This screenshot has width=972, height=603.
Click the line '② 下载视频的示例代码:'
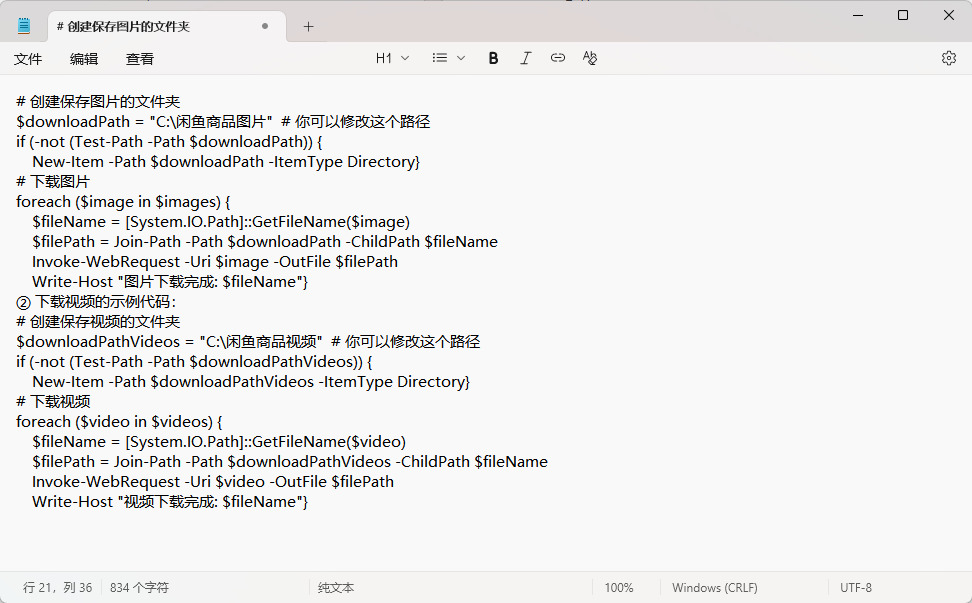[x=96, y=302]
